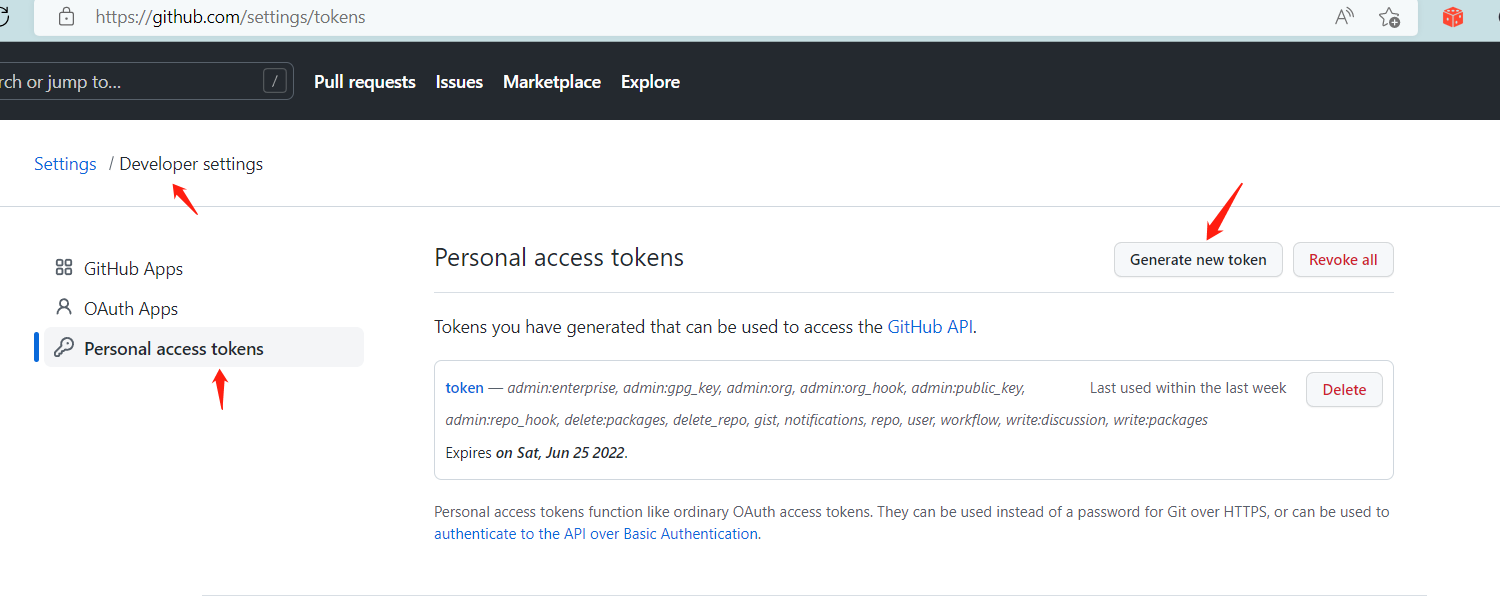Click the Personal access tokens heading
The width and height of the screenshot is (1500, 613).
559,257
